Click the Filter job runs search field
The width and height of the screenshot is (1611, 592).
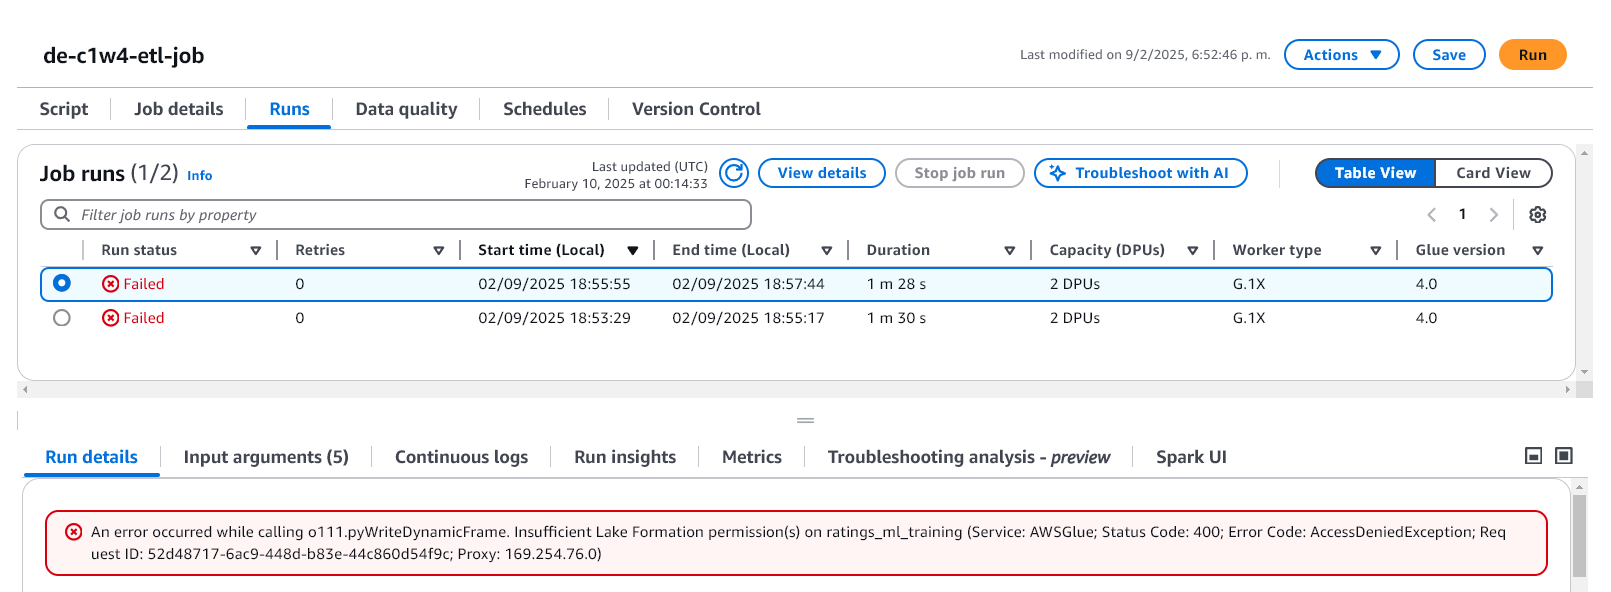[400, 215]
